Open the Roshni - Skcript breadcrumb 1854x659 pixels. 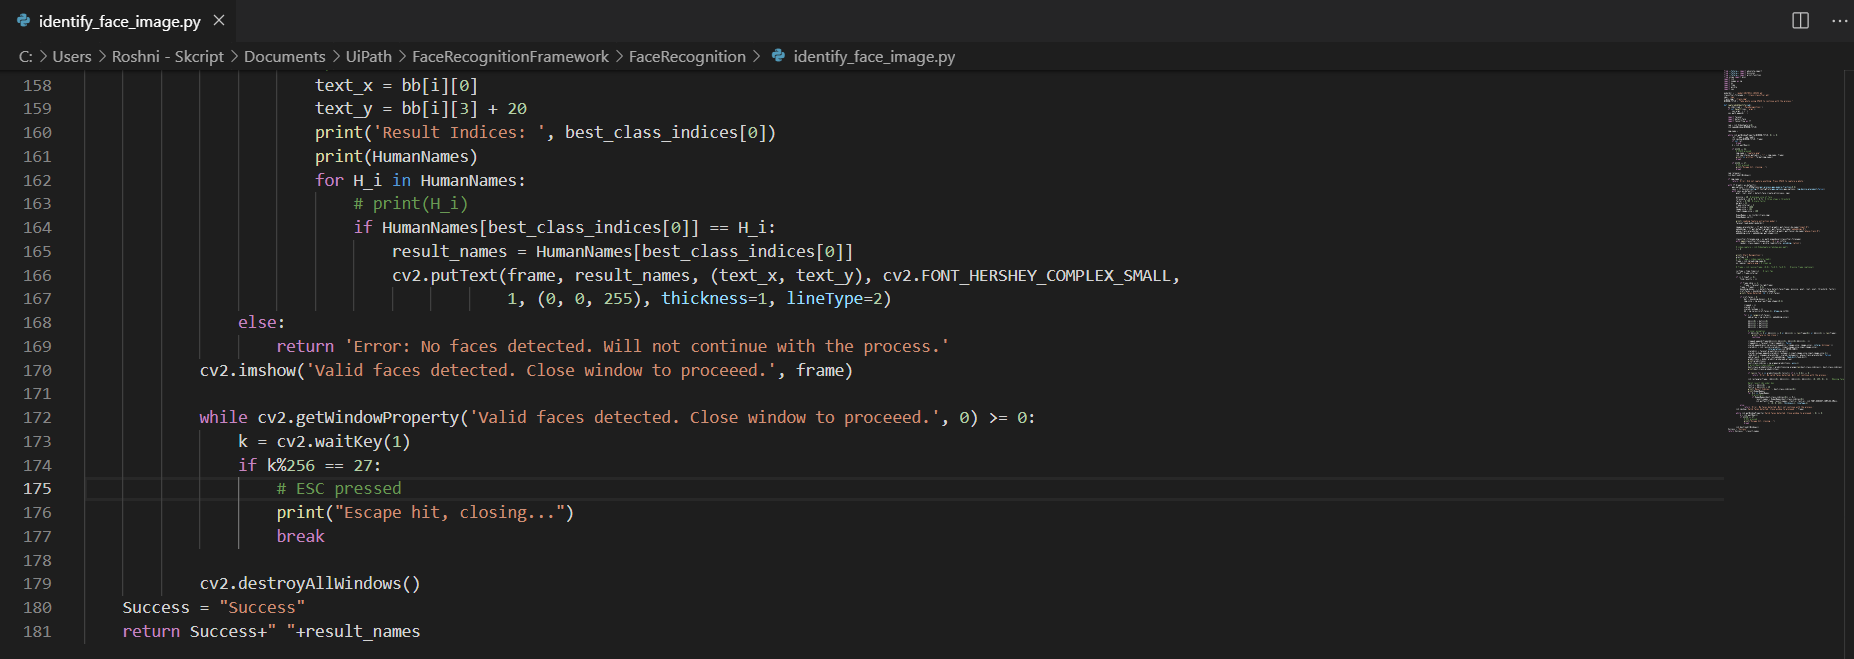coord(167,56)
